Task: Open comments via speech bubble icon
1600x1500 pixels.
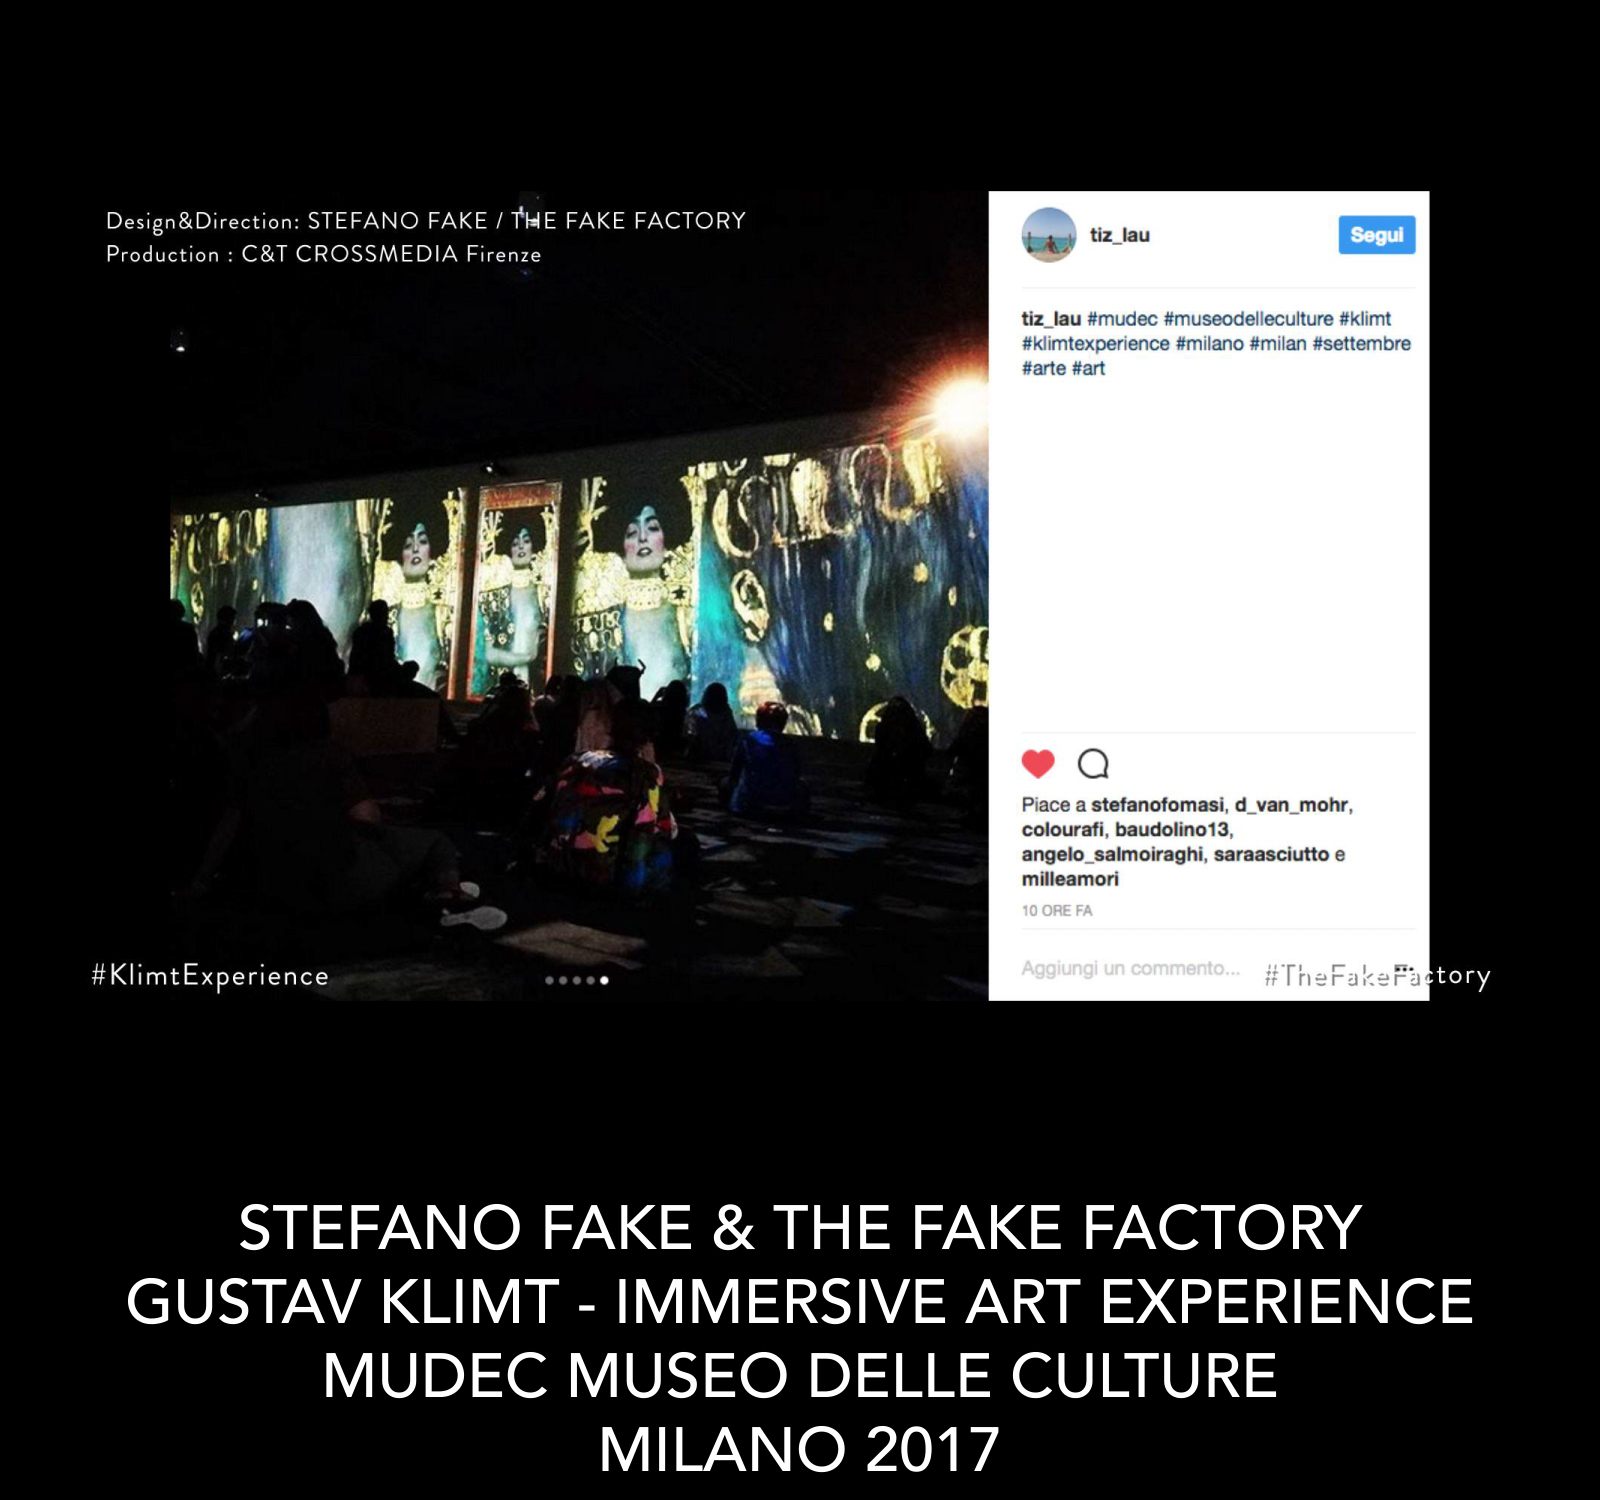Action: 1093,764
